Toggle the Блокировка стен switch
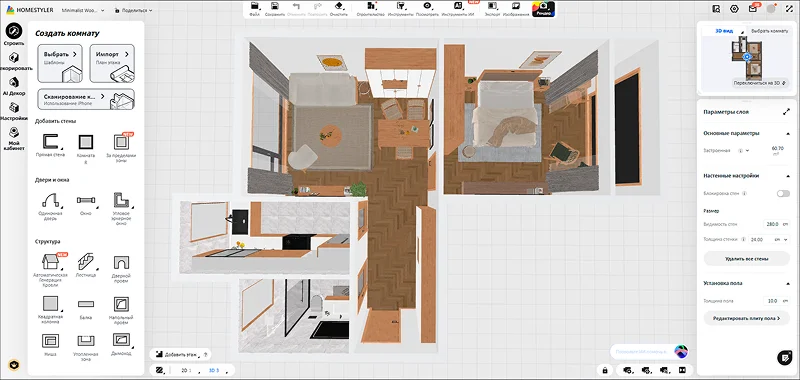 click(783, 194)
